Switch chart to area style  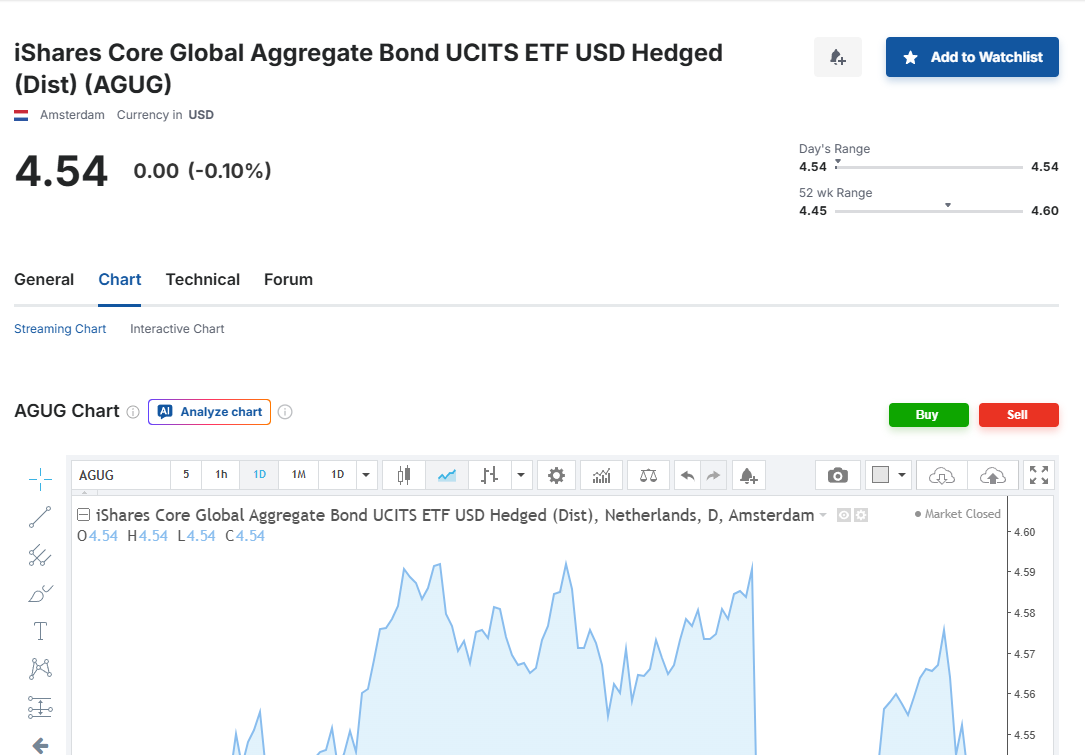(447, 475)
